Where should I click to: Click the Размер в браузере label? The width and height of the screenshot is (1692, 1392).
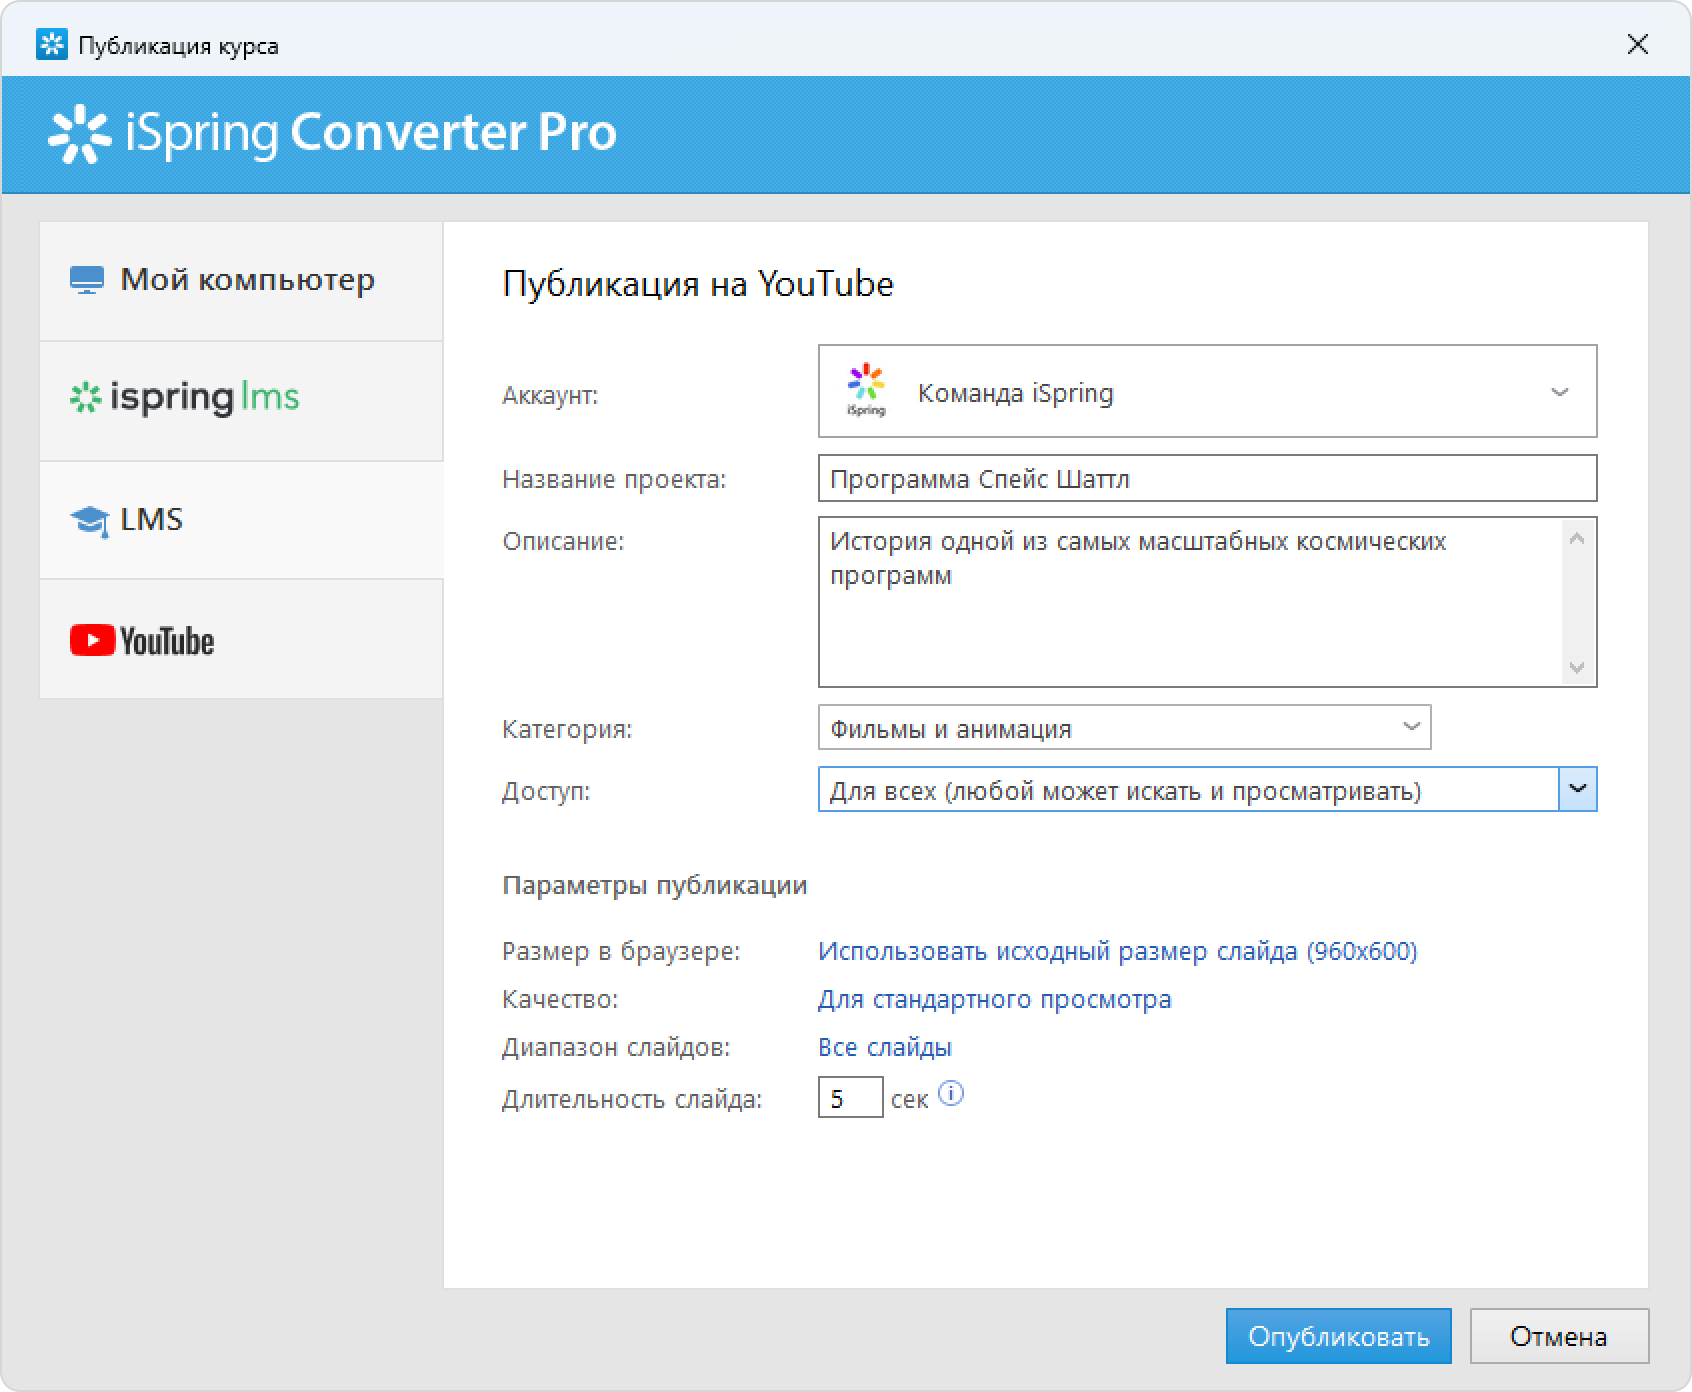click(x=621, y=951)
